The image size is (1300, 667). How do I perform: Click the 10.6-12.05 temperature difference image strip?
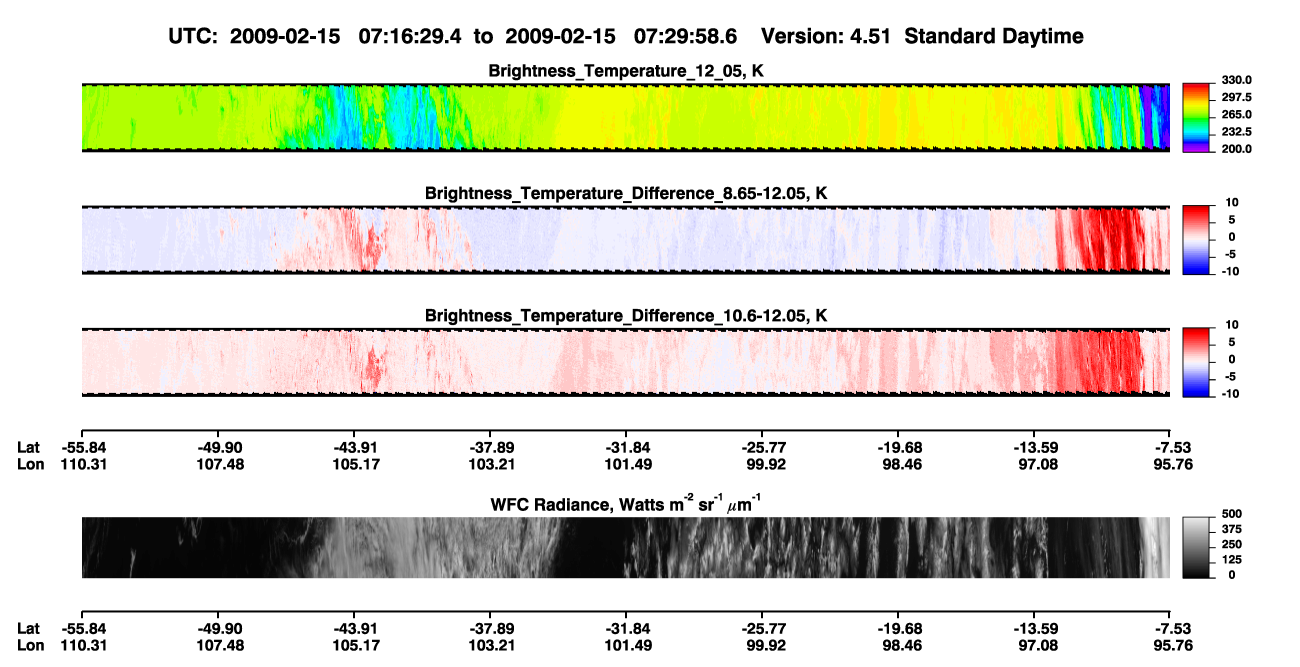click(x=625, y=362)
